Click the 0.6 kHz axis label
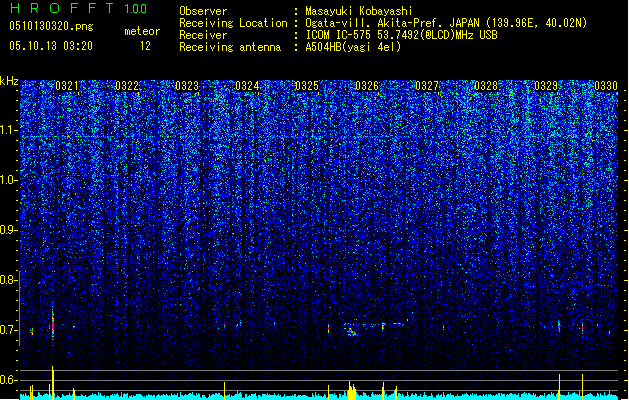Viewport: 629px width, 400px height. (x=8, y=380)
